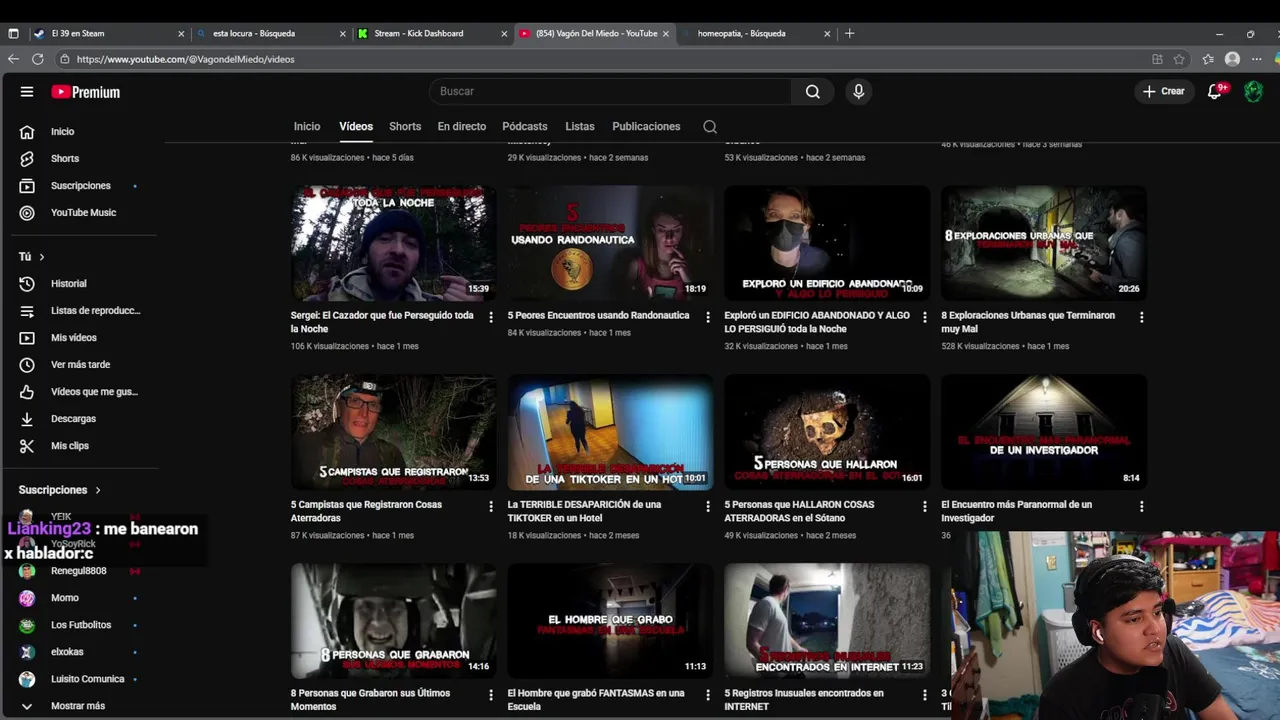Open options for 5 Peores Encuentros video
The image size is (1280, 720).
[708, 317]
